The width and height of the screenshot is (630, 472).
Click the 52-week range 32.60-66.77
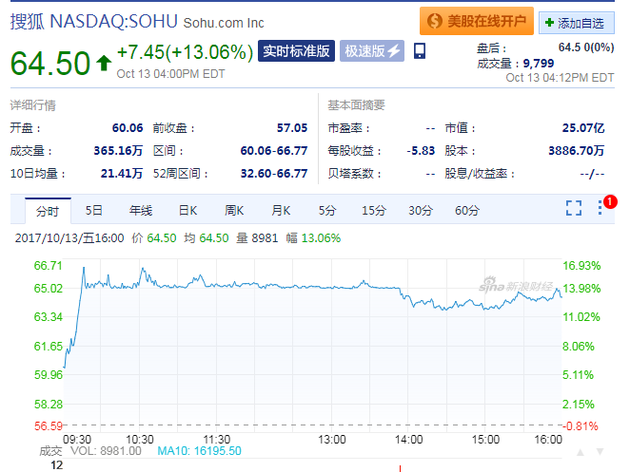click(274, 173)
